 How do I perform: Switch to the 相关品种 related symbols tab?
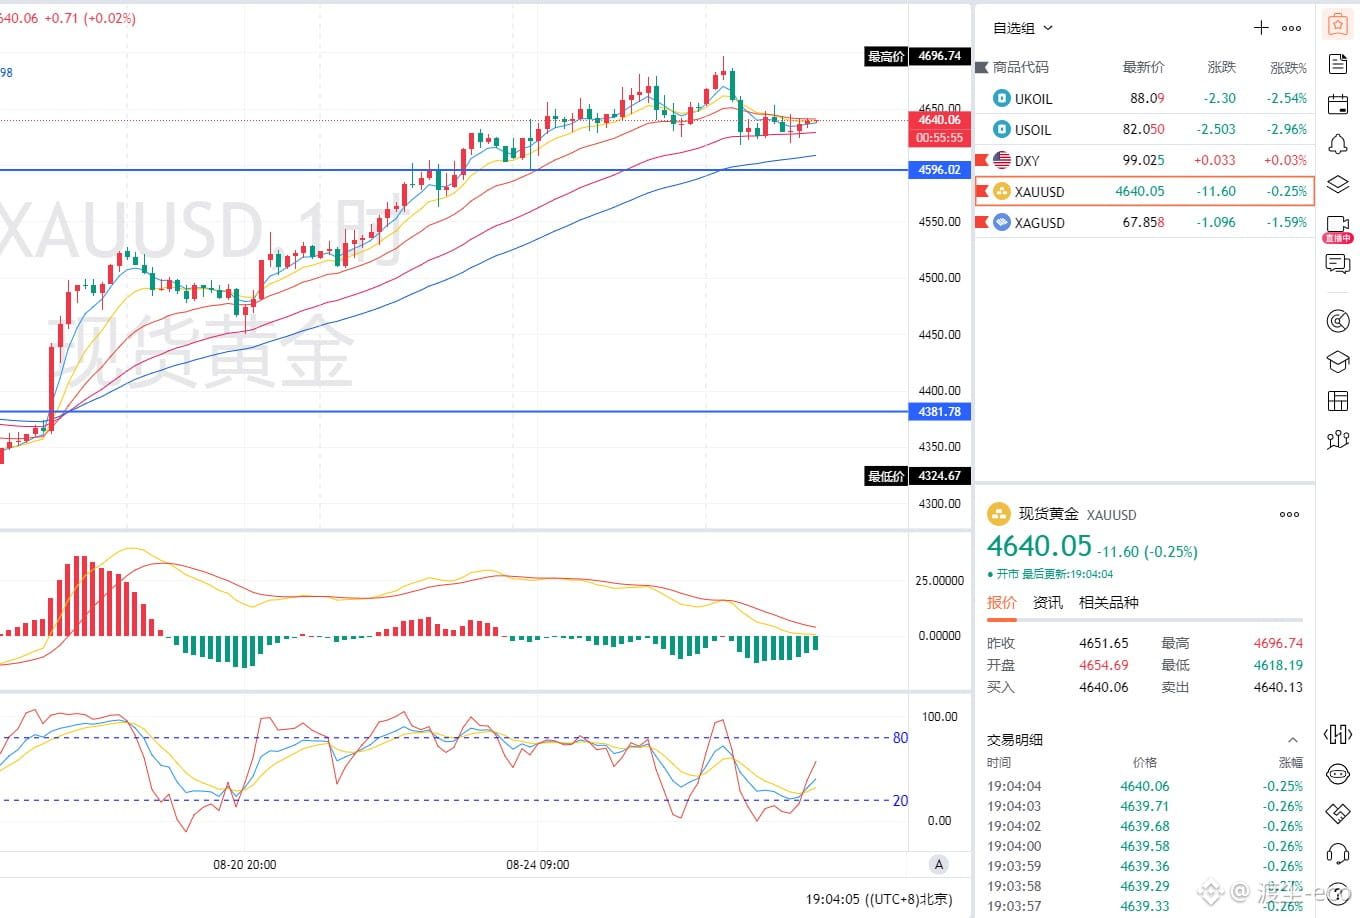point(1108,602)
